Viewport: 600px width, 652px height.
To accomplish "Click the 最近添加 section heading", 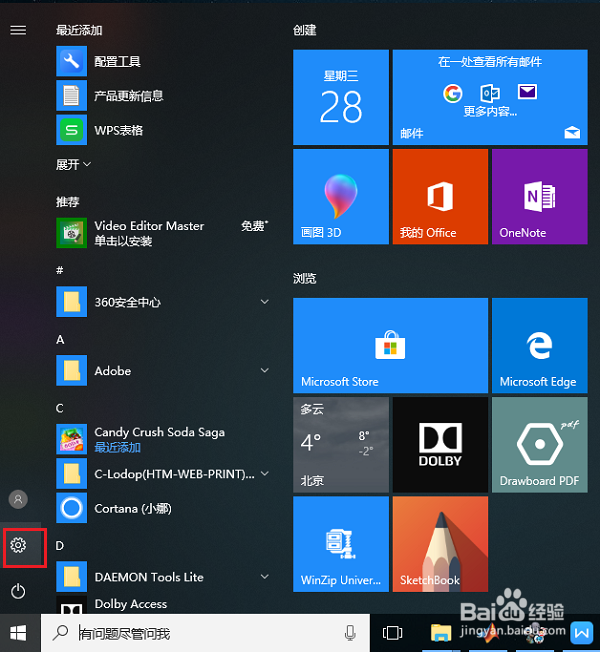I will pos(79,30).
